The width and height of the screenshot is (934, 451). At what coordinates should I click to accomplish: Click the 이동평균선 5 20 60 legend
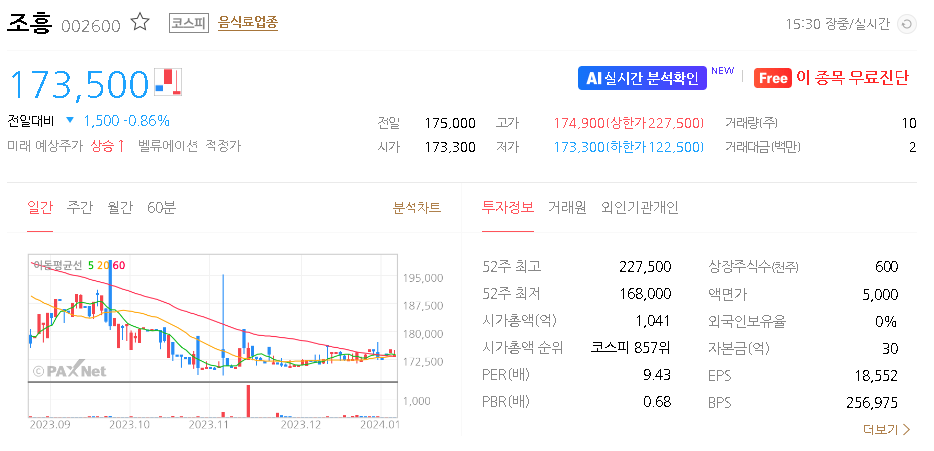coord(79,265)
